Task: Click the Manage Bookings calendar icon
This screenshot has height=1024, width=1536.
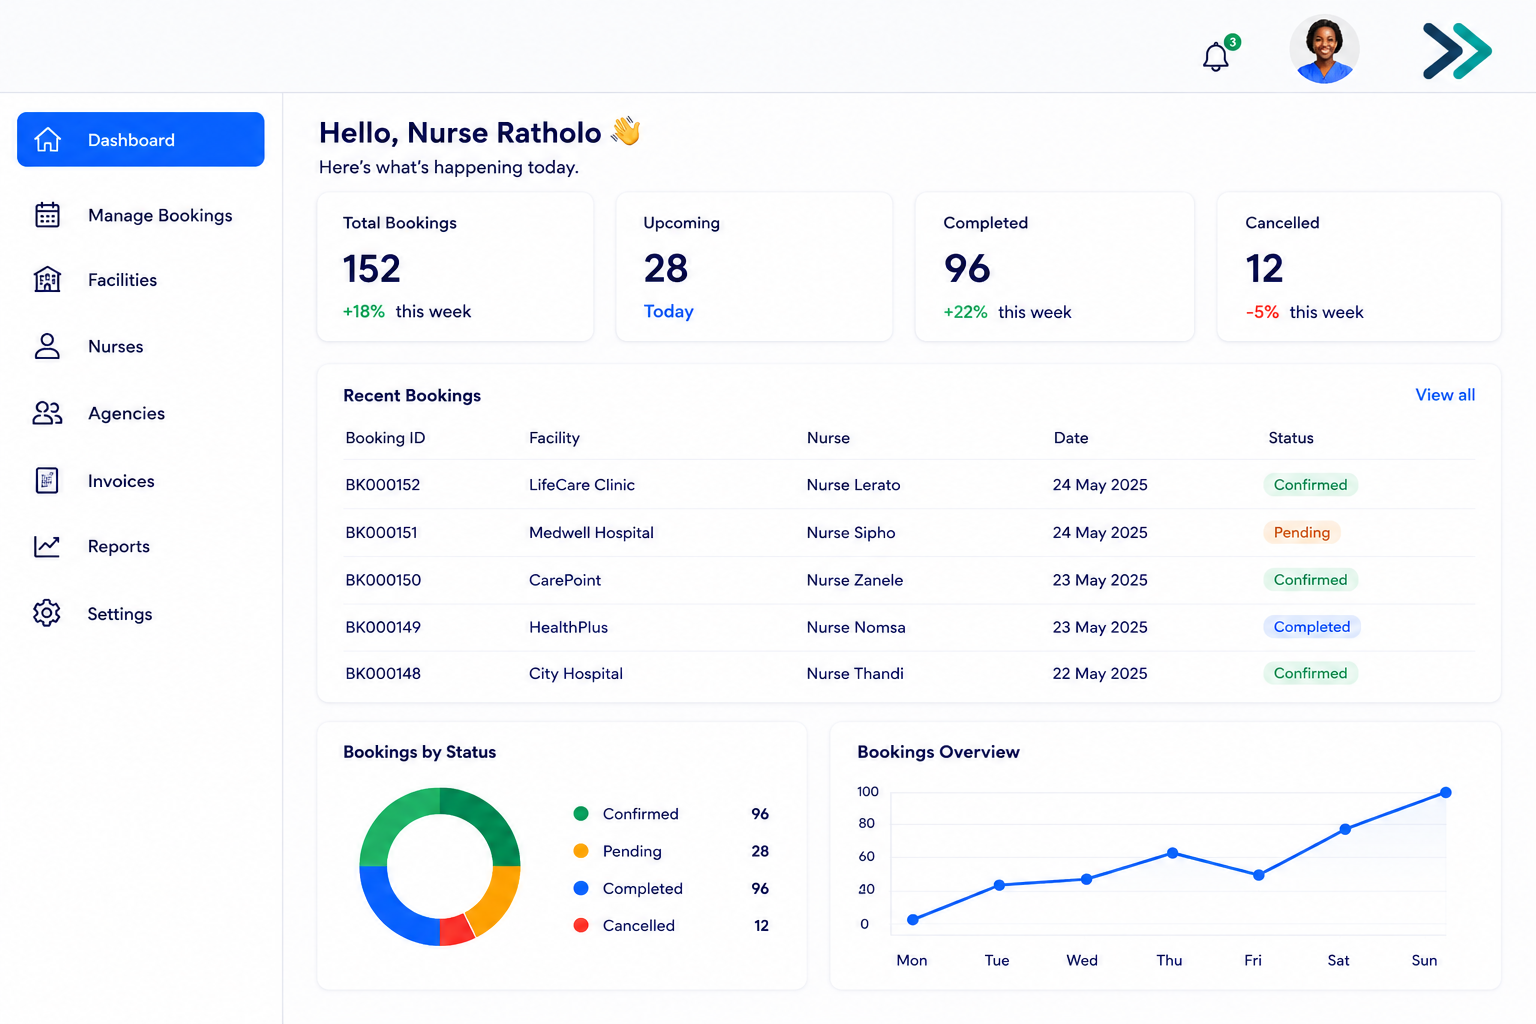Action: (47, 215)
